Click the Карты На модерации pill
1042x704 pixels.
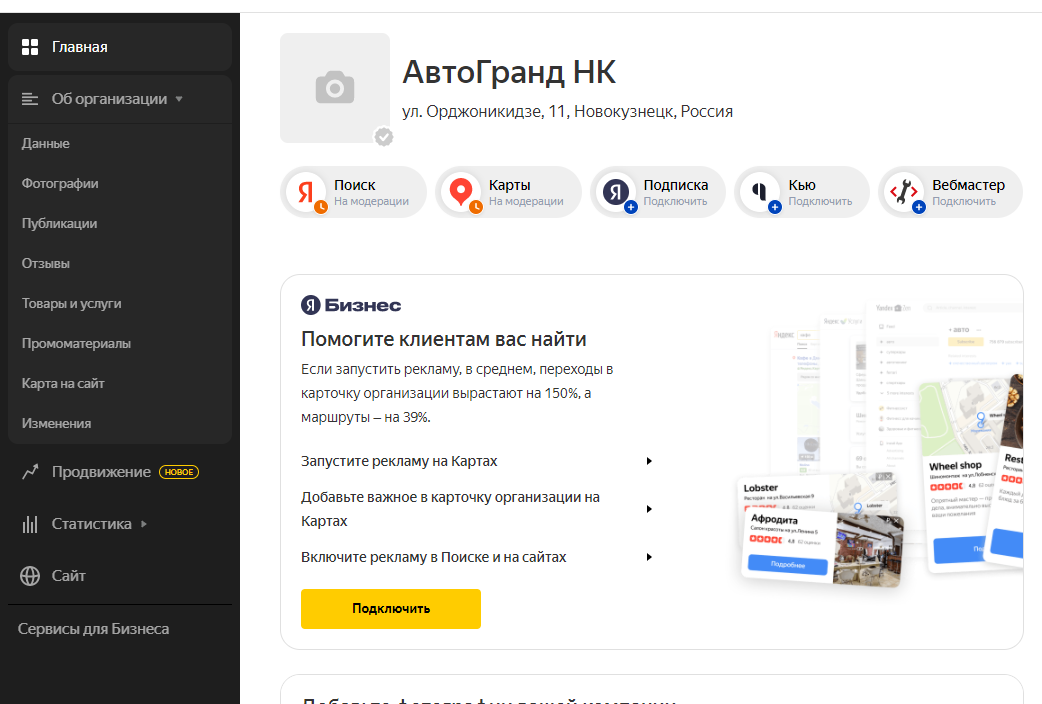pos(508,192)
